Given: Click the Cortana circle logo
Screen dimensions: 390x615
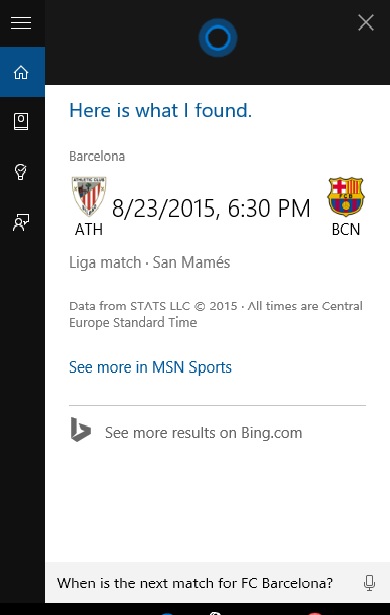Looking at the screenshot, I should tap(218, 38).
